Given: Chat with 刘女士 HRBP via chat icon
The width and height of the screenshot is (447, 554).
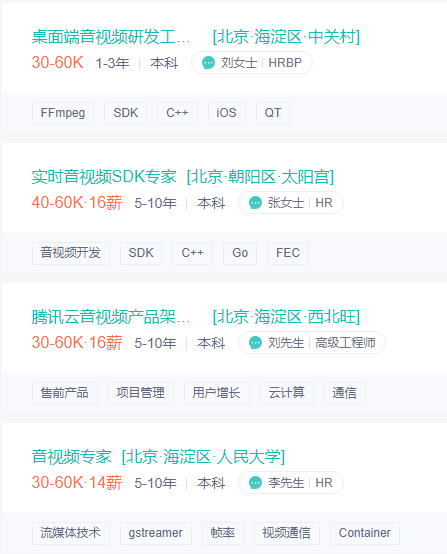Looking at the screenshot, I should click(208, 63).
